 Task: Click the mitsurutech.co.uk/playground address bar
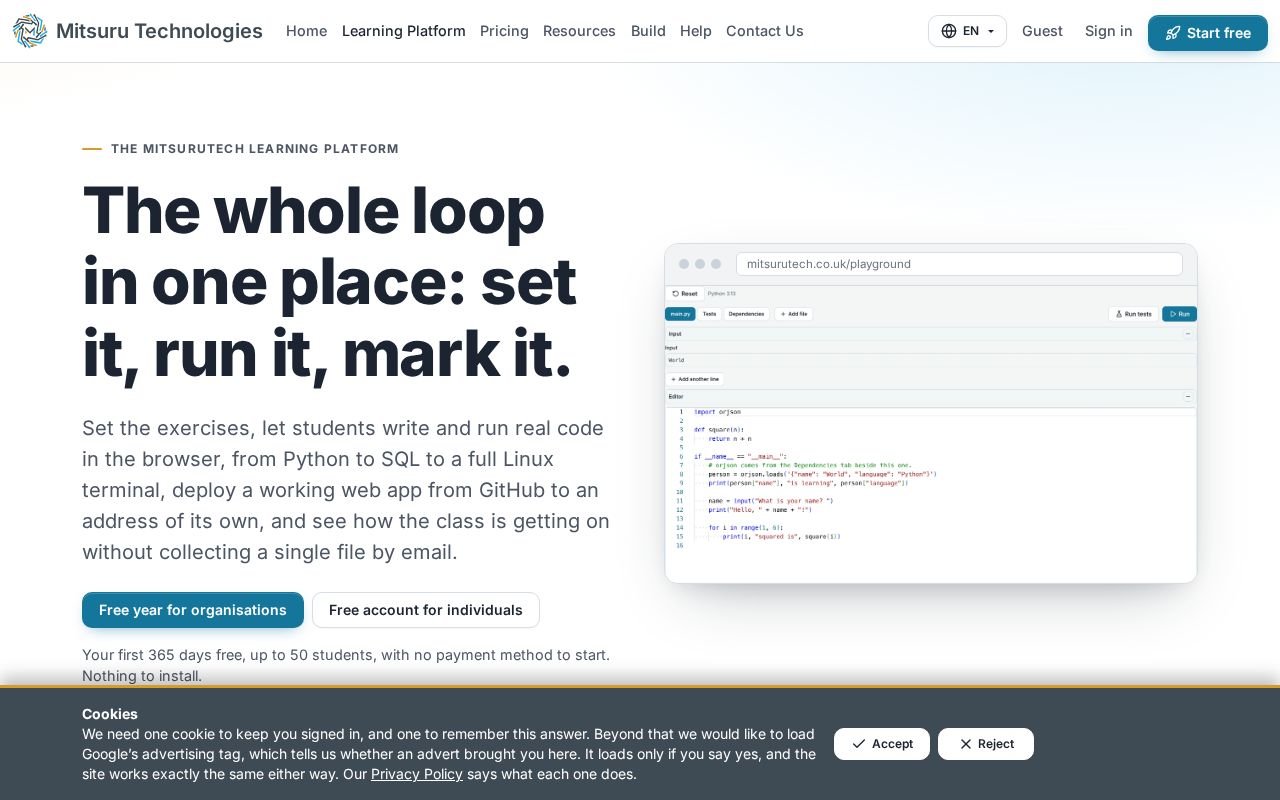coord(959,264)
